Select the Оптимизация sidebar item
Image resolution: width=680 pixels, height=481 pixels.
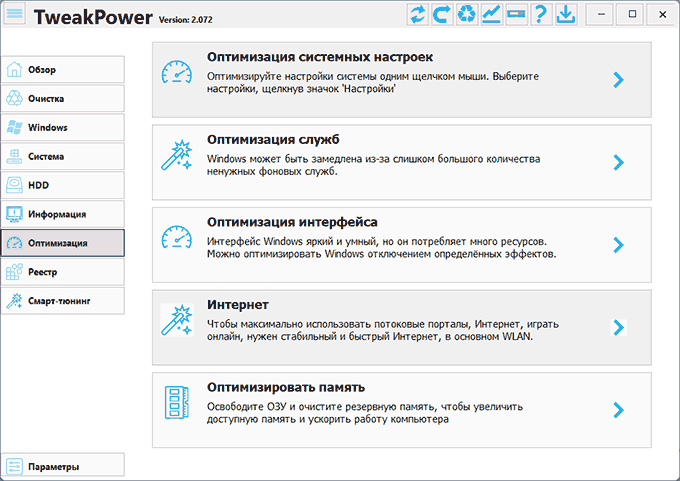coord(63,243)
